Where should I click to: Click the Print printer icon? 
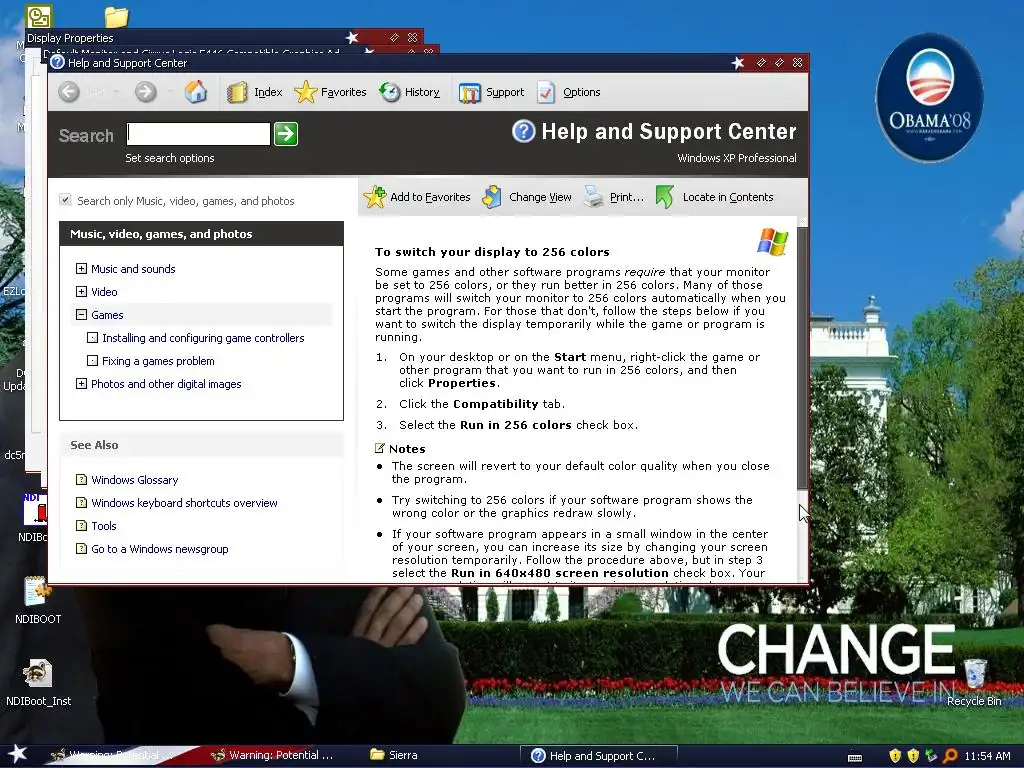[x=594, y=197]
